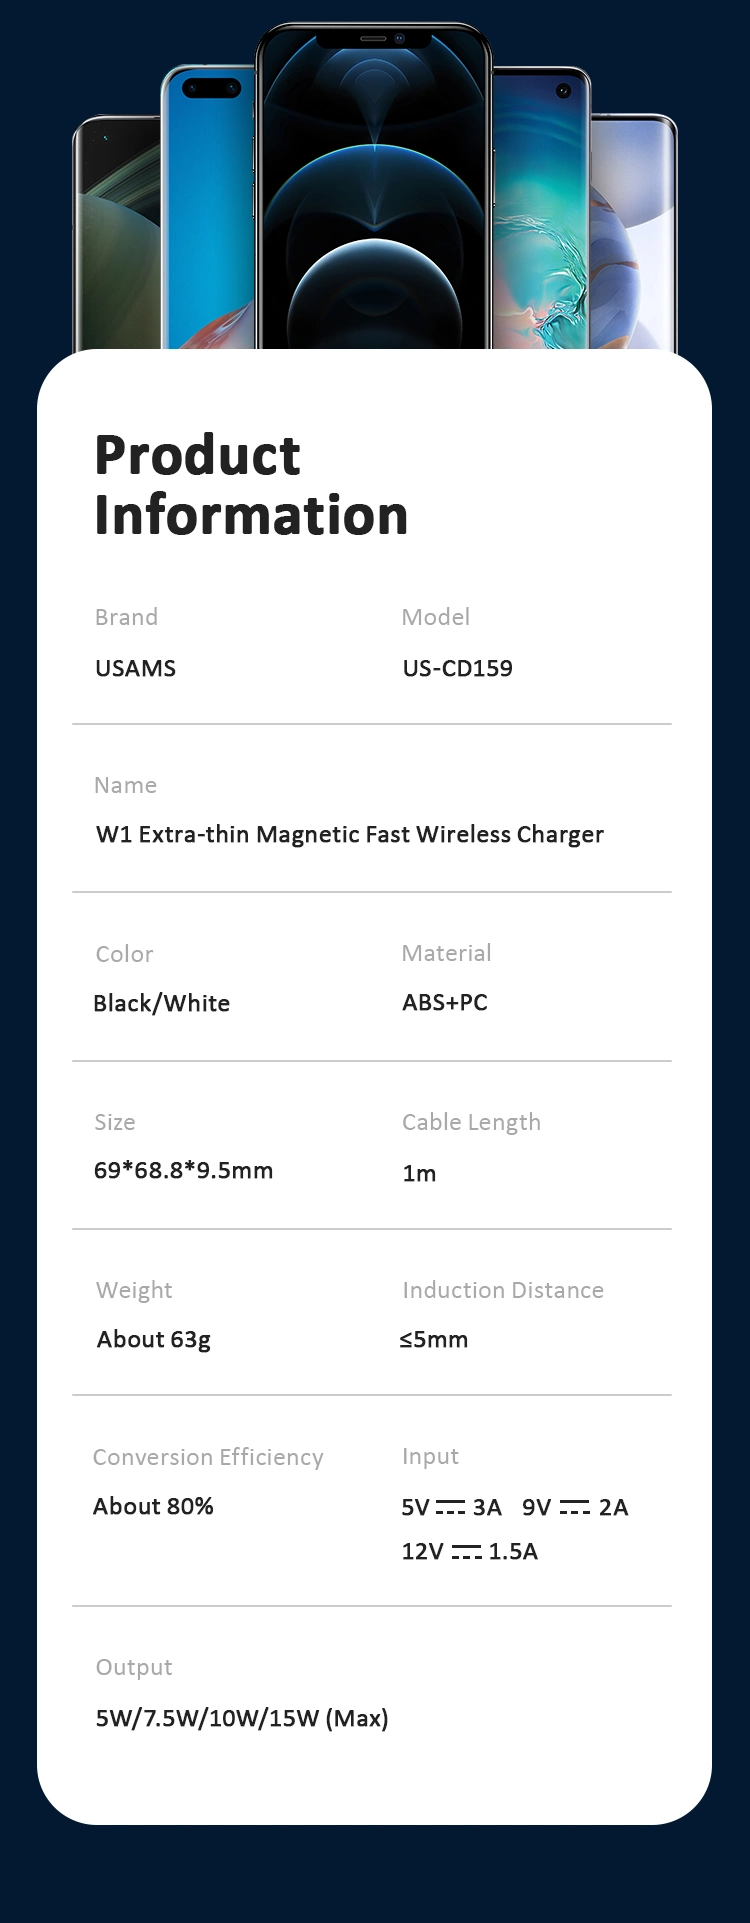
Task: Select the 5W/7.5W/10W/15W (Max) output
Action: (242, 1718)
